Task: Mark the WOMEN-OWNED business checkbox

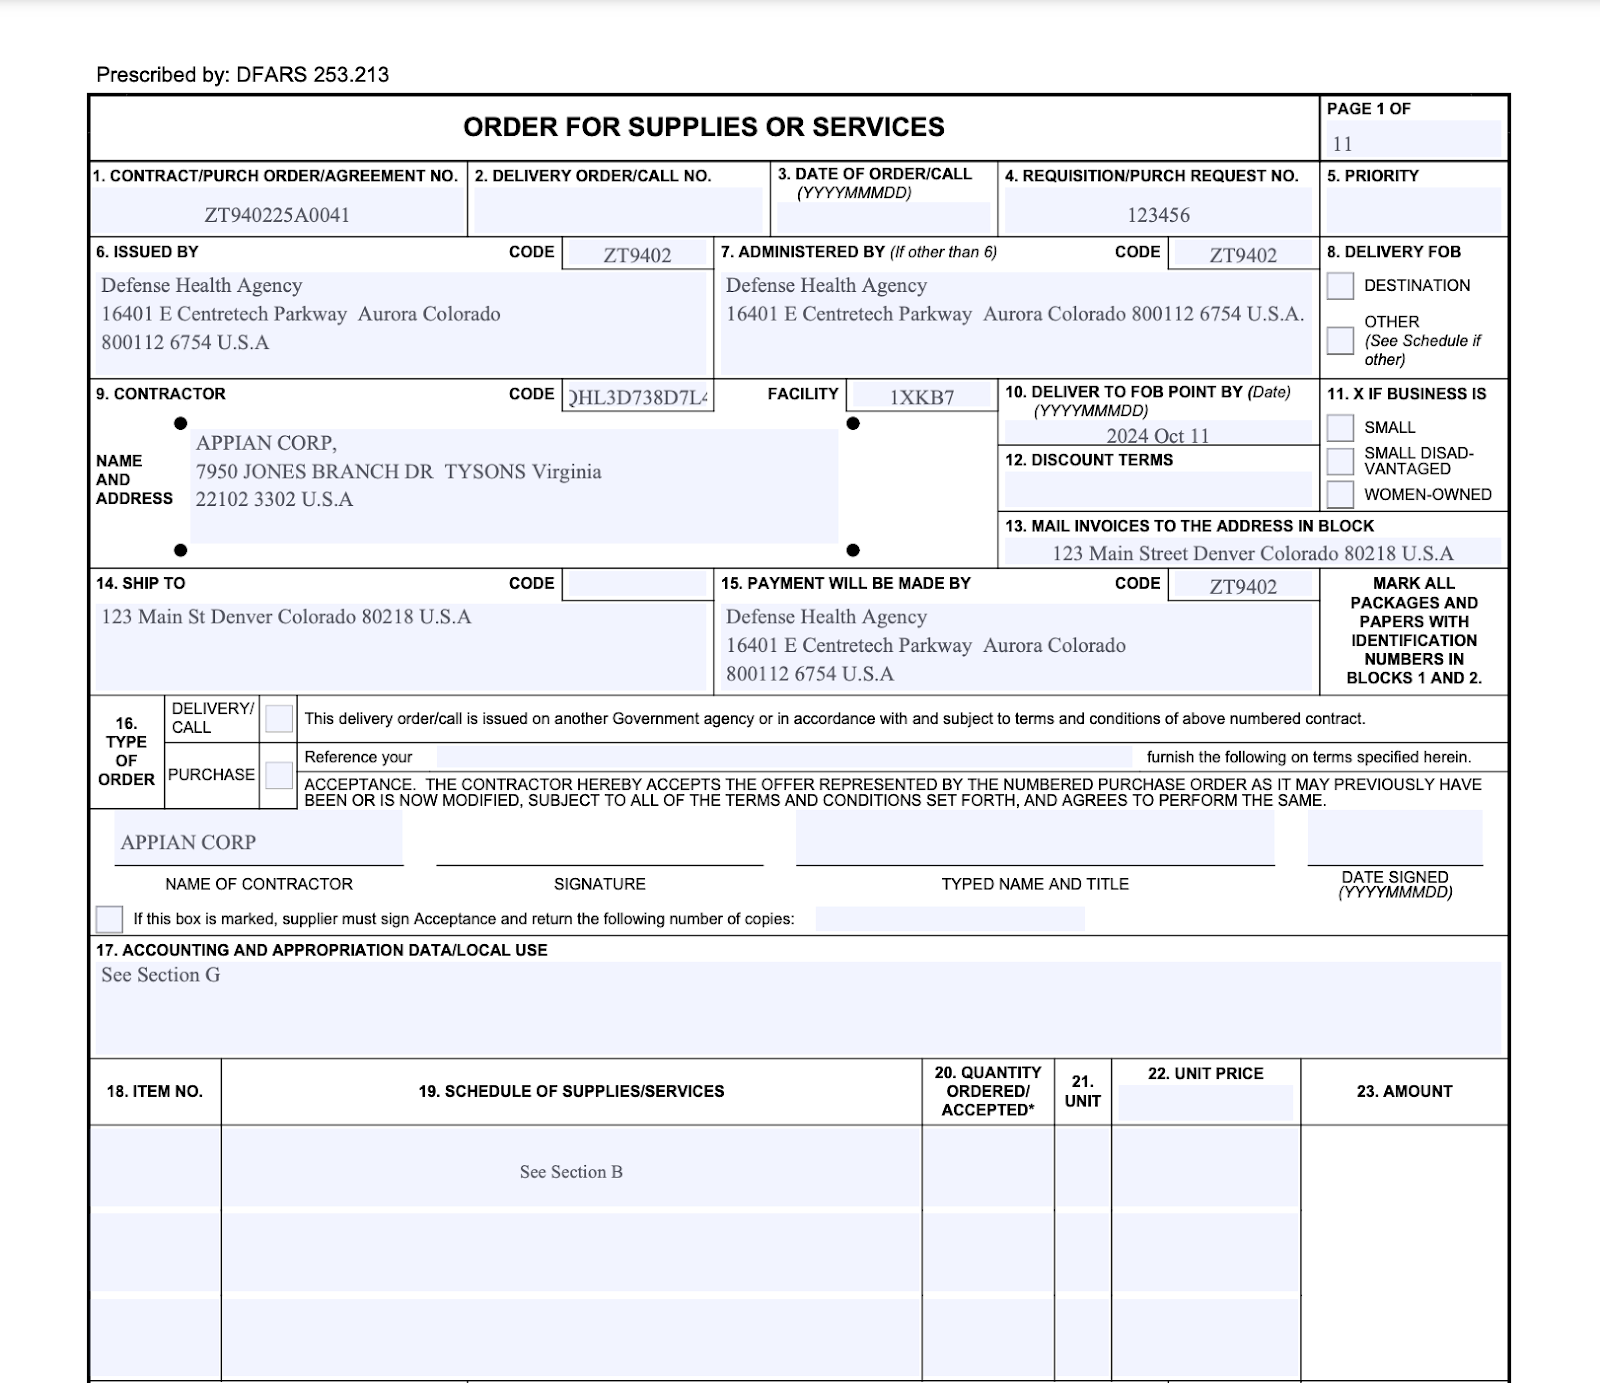Action: (1340, 494)
